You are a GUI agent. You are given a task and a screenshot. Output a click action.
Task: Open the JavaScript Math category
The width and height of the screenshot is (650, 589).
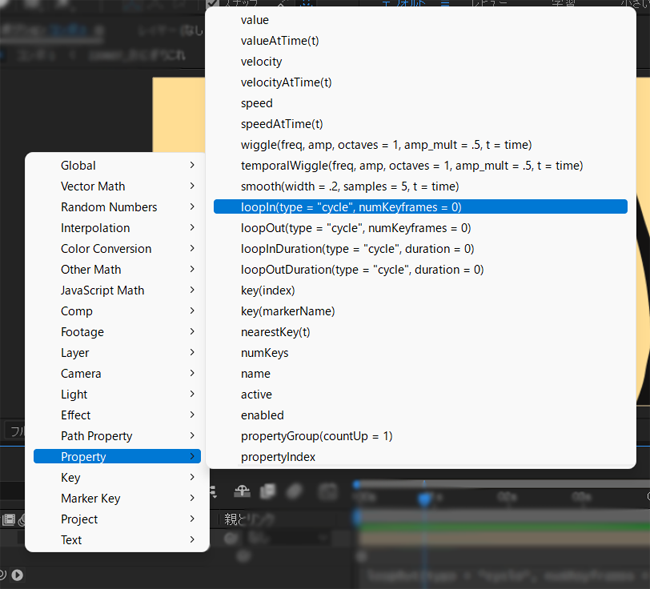point(102,290)
